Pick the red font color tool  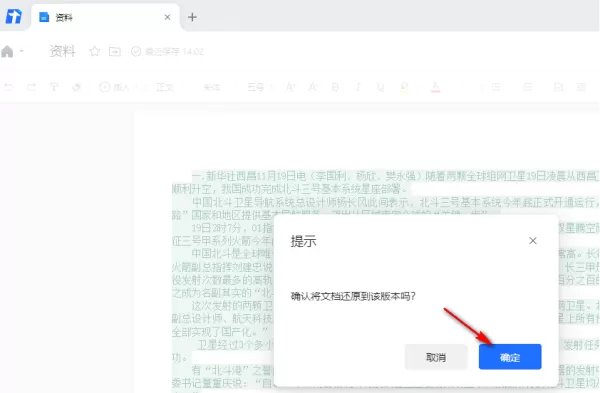click(435, 88)
